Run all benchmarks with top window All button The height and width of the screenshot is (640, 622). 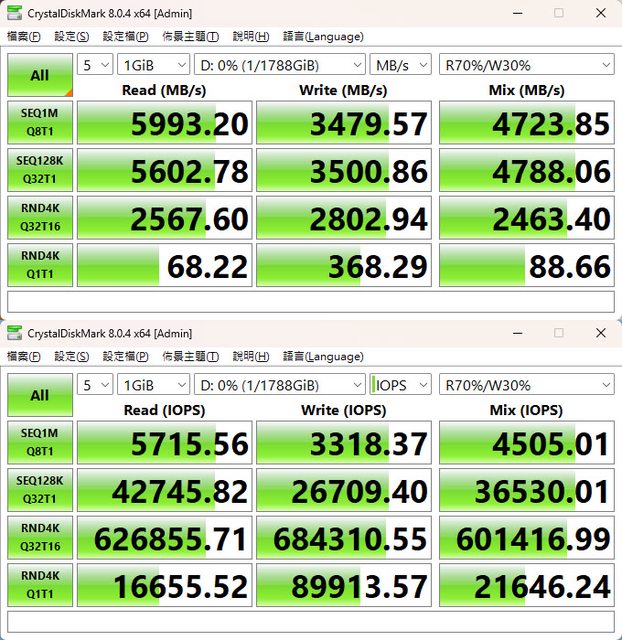pyautogui.click(x=39, y=75)
